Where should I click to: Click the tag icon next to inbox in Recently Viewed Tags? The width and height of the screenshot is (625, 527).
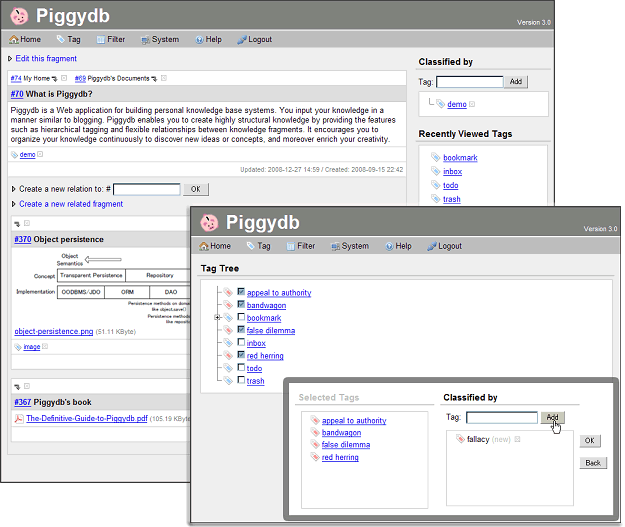[x=436, y=171]
